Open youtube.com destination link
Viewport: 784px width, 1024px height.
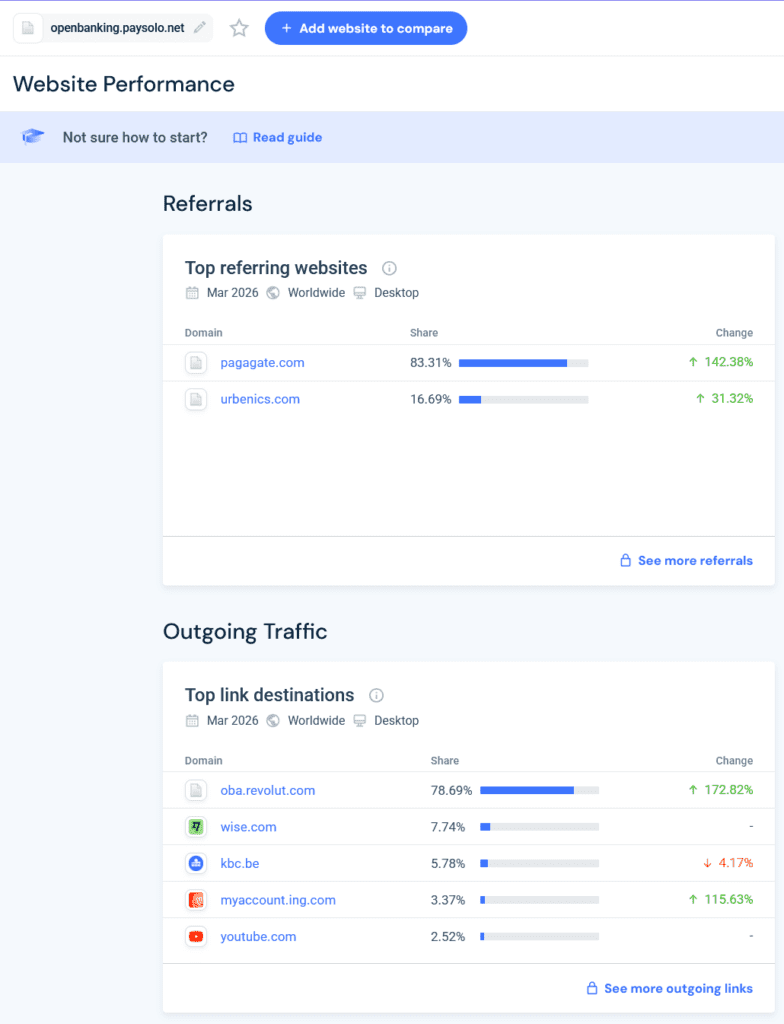click(258, 936)
